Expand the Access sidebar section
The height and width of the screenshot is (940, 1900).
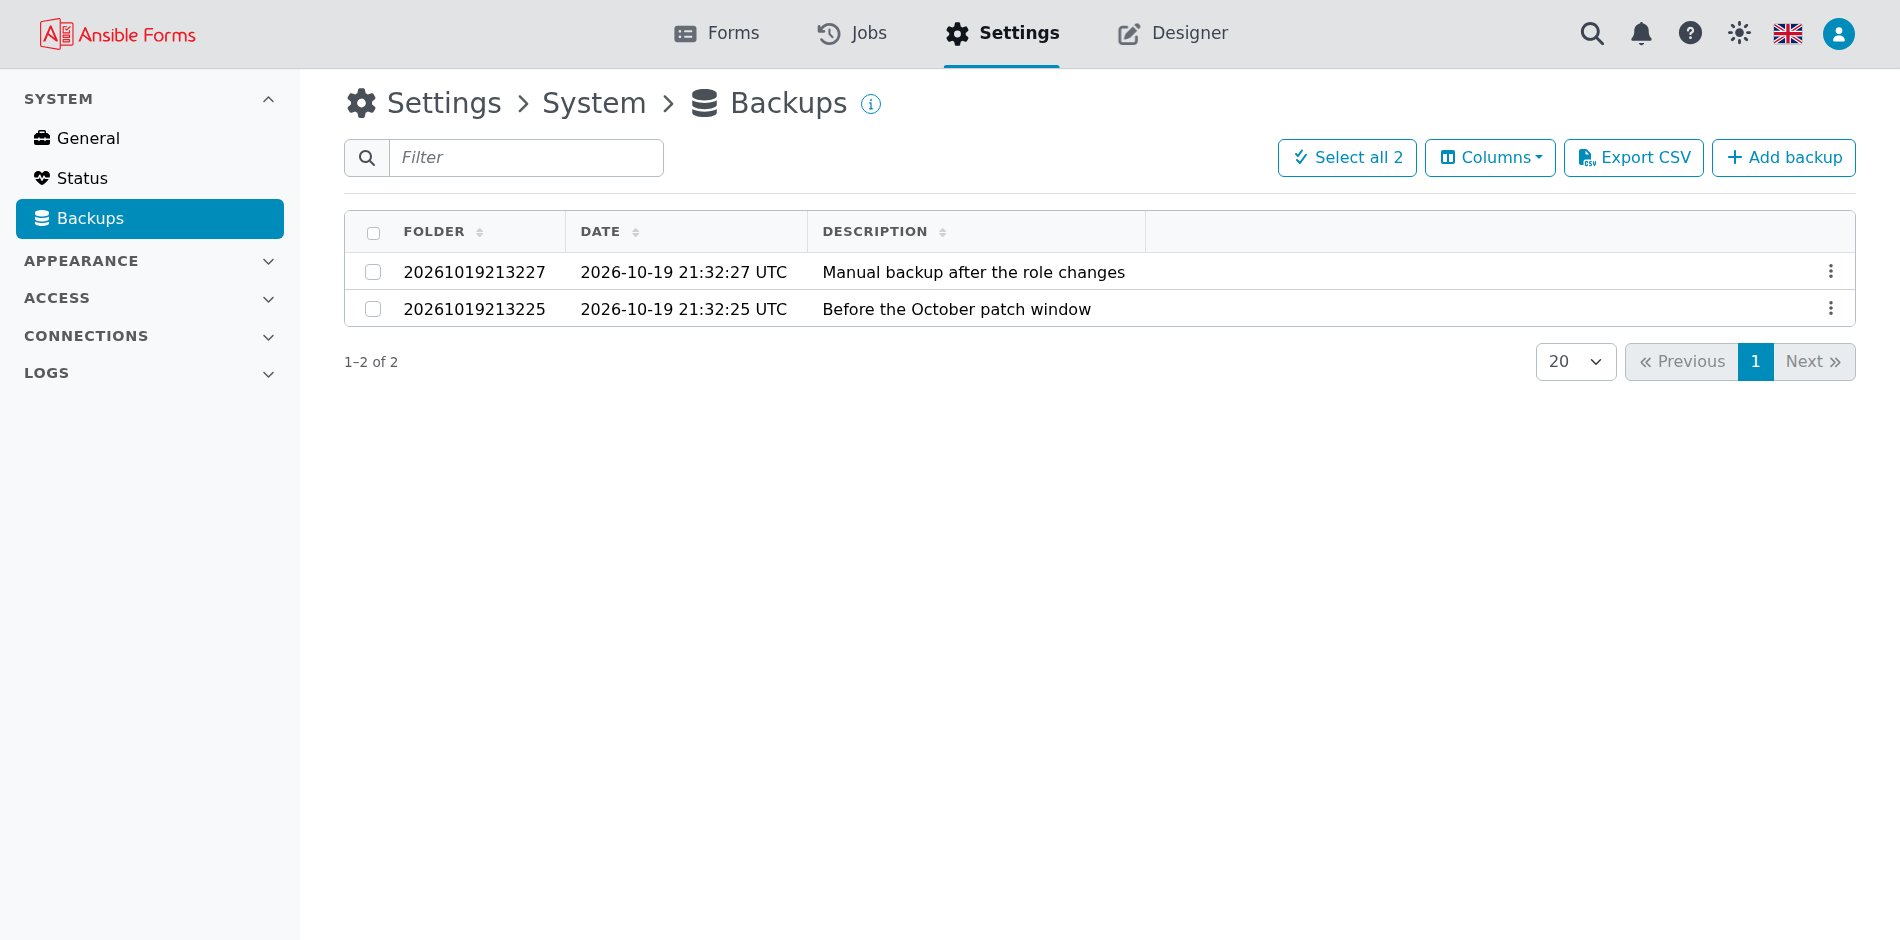[x=150, y=298]
